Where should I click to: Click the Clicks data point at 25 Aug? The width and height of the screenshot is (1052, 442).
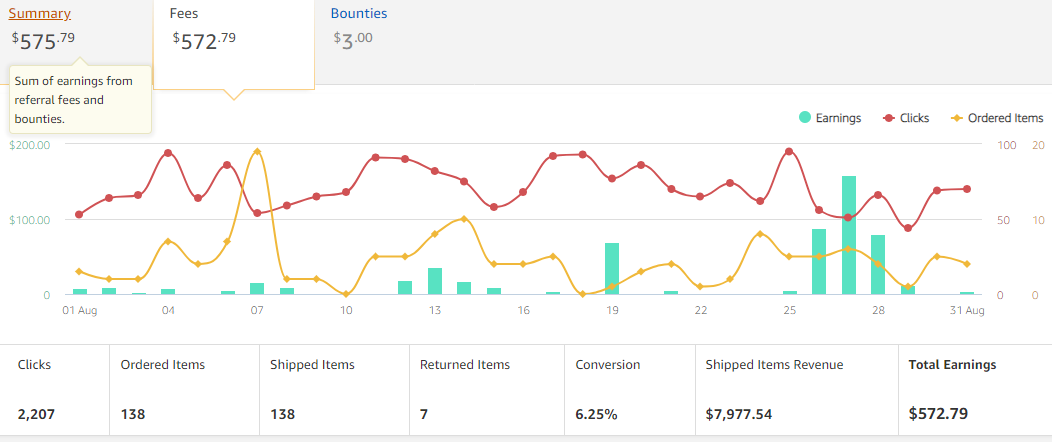(x=789, y=151)
